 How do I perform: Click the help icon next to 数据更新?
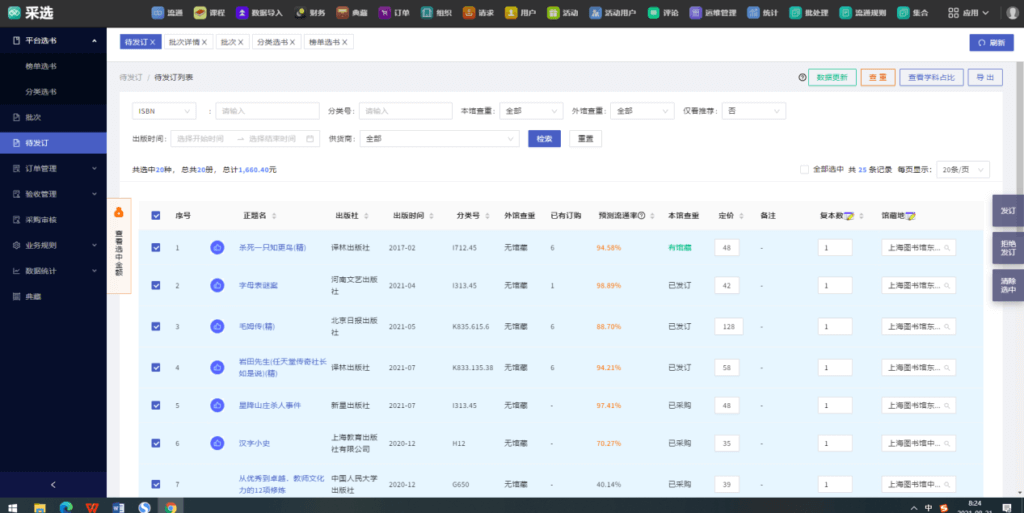click(802, 77)
